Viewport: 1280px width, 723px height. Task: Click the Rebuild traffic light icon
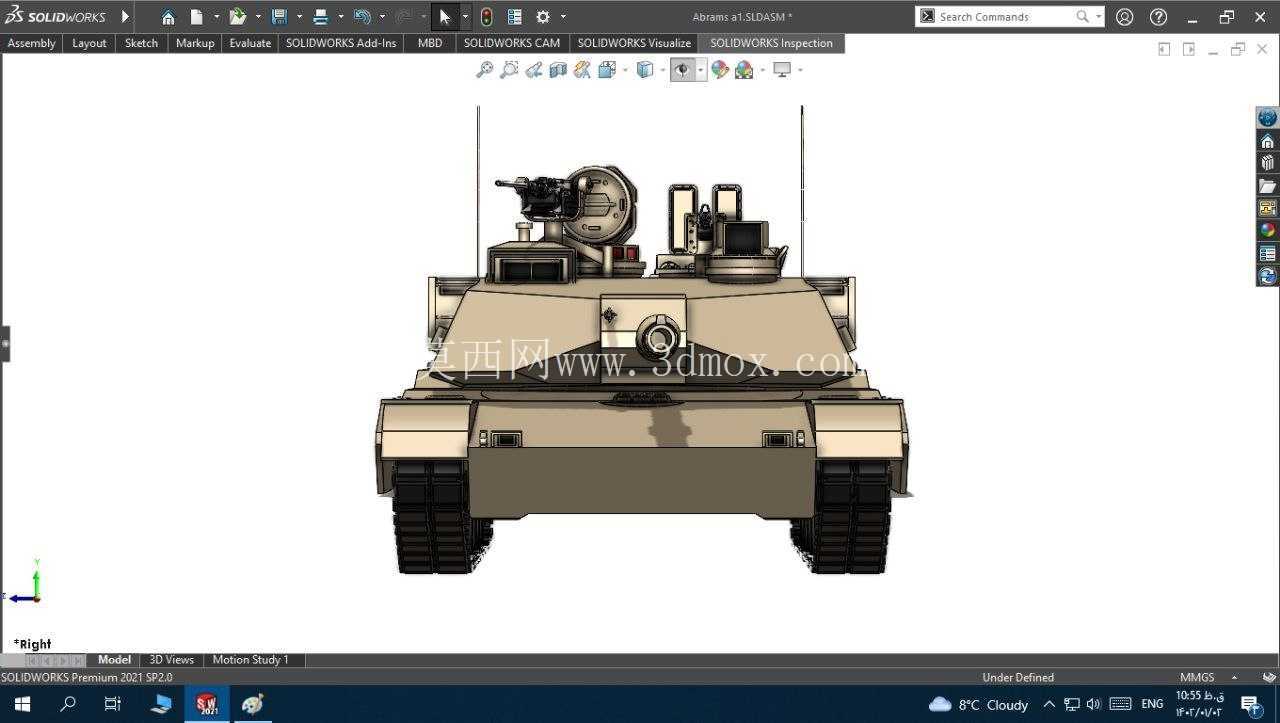tap(486, 17)
